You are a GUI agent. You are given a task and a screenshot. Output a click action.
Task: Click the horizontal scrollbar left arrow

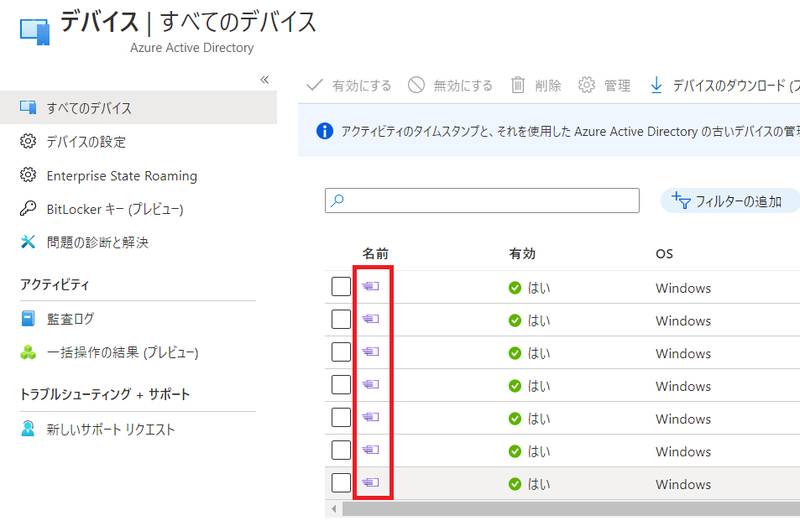(x=334, y=509)
